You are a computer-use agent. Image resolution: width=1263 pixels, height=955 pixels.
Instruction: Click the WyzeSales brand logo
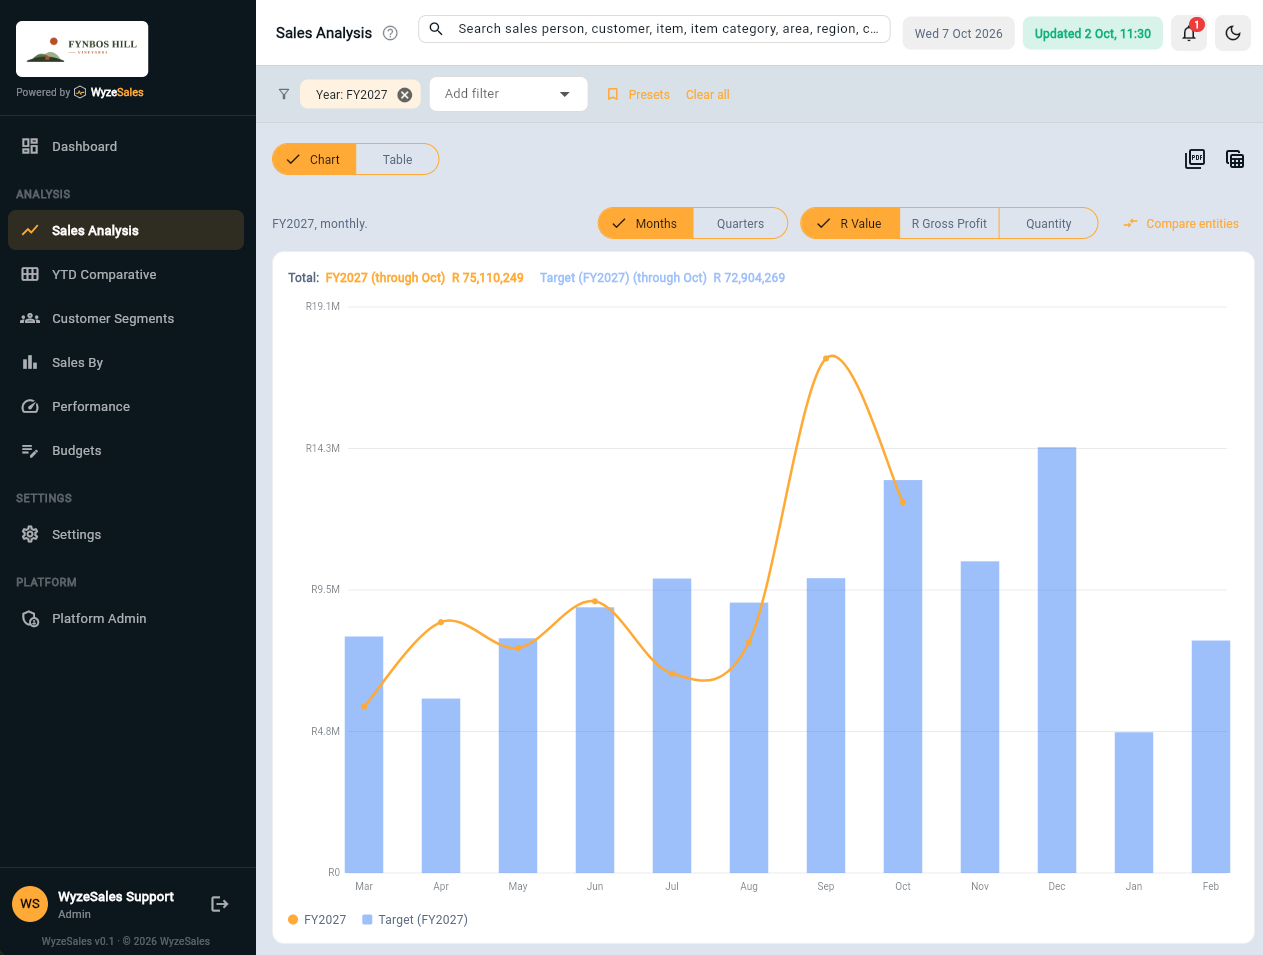pos(109,92)
